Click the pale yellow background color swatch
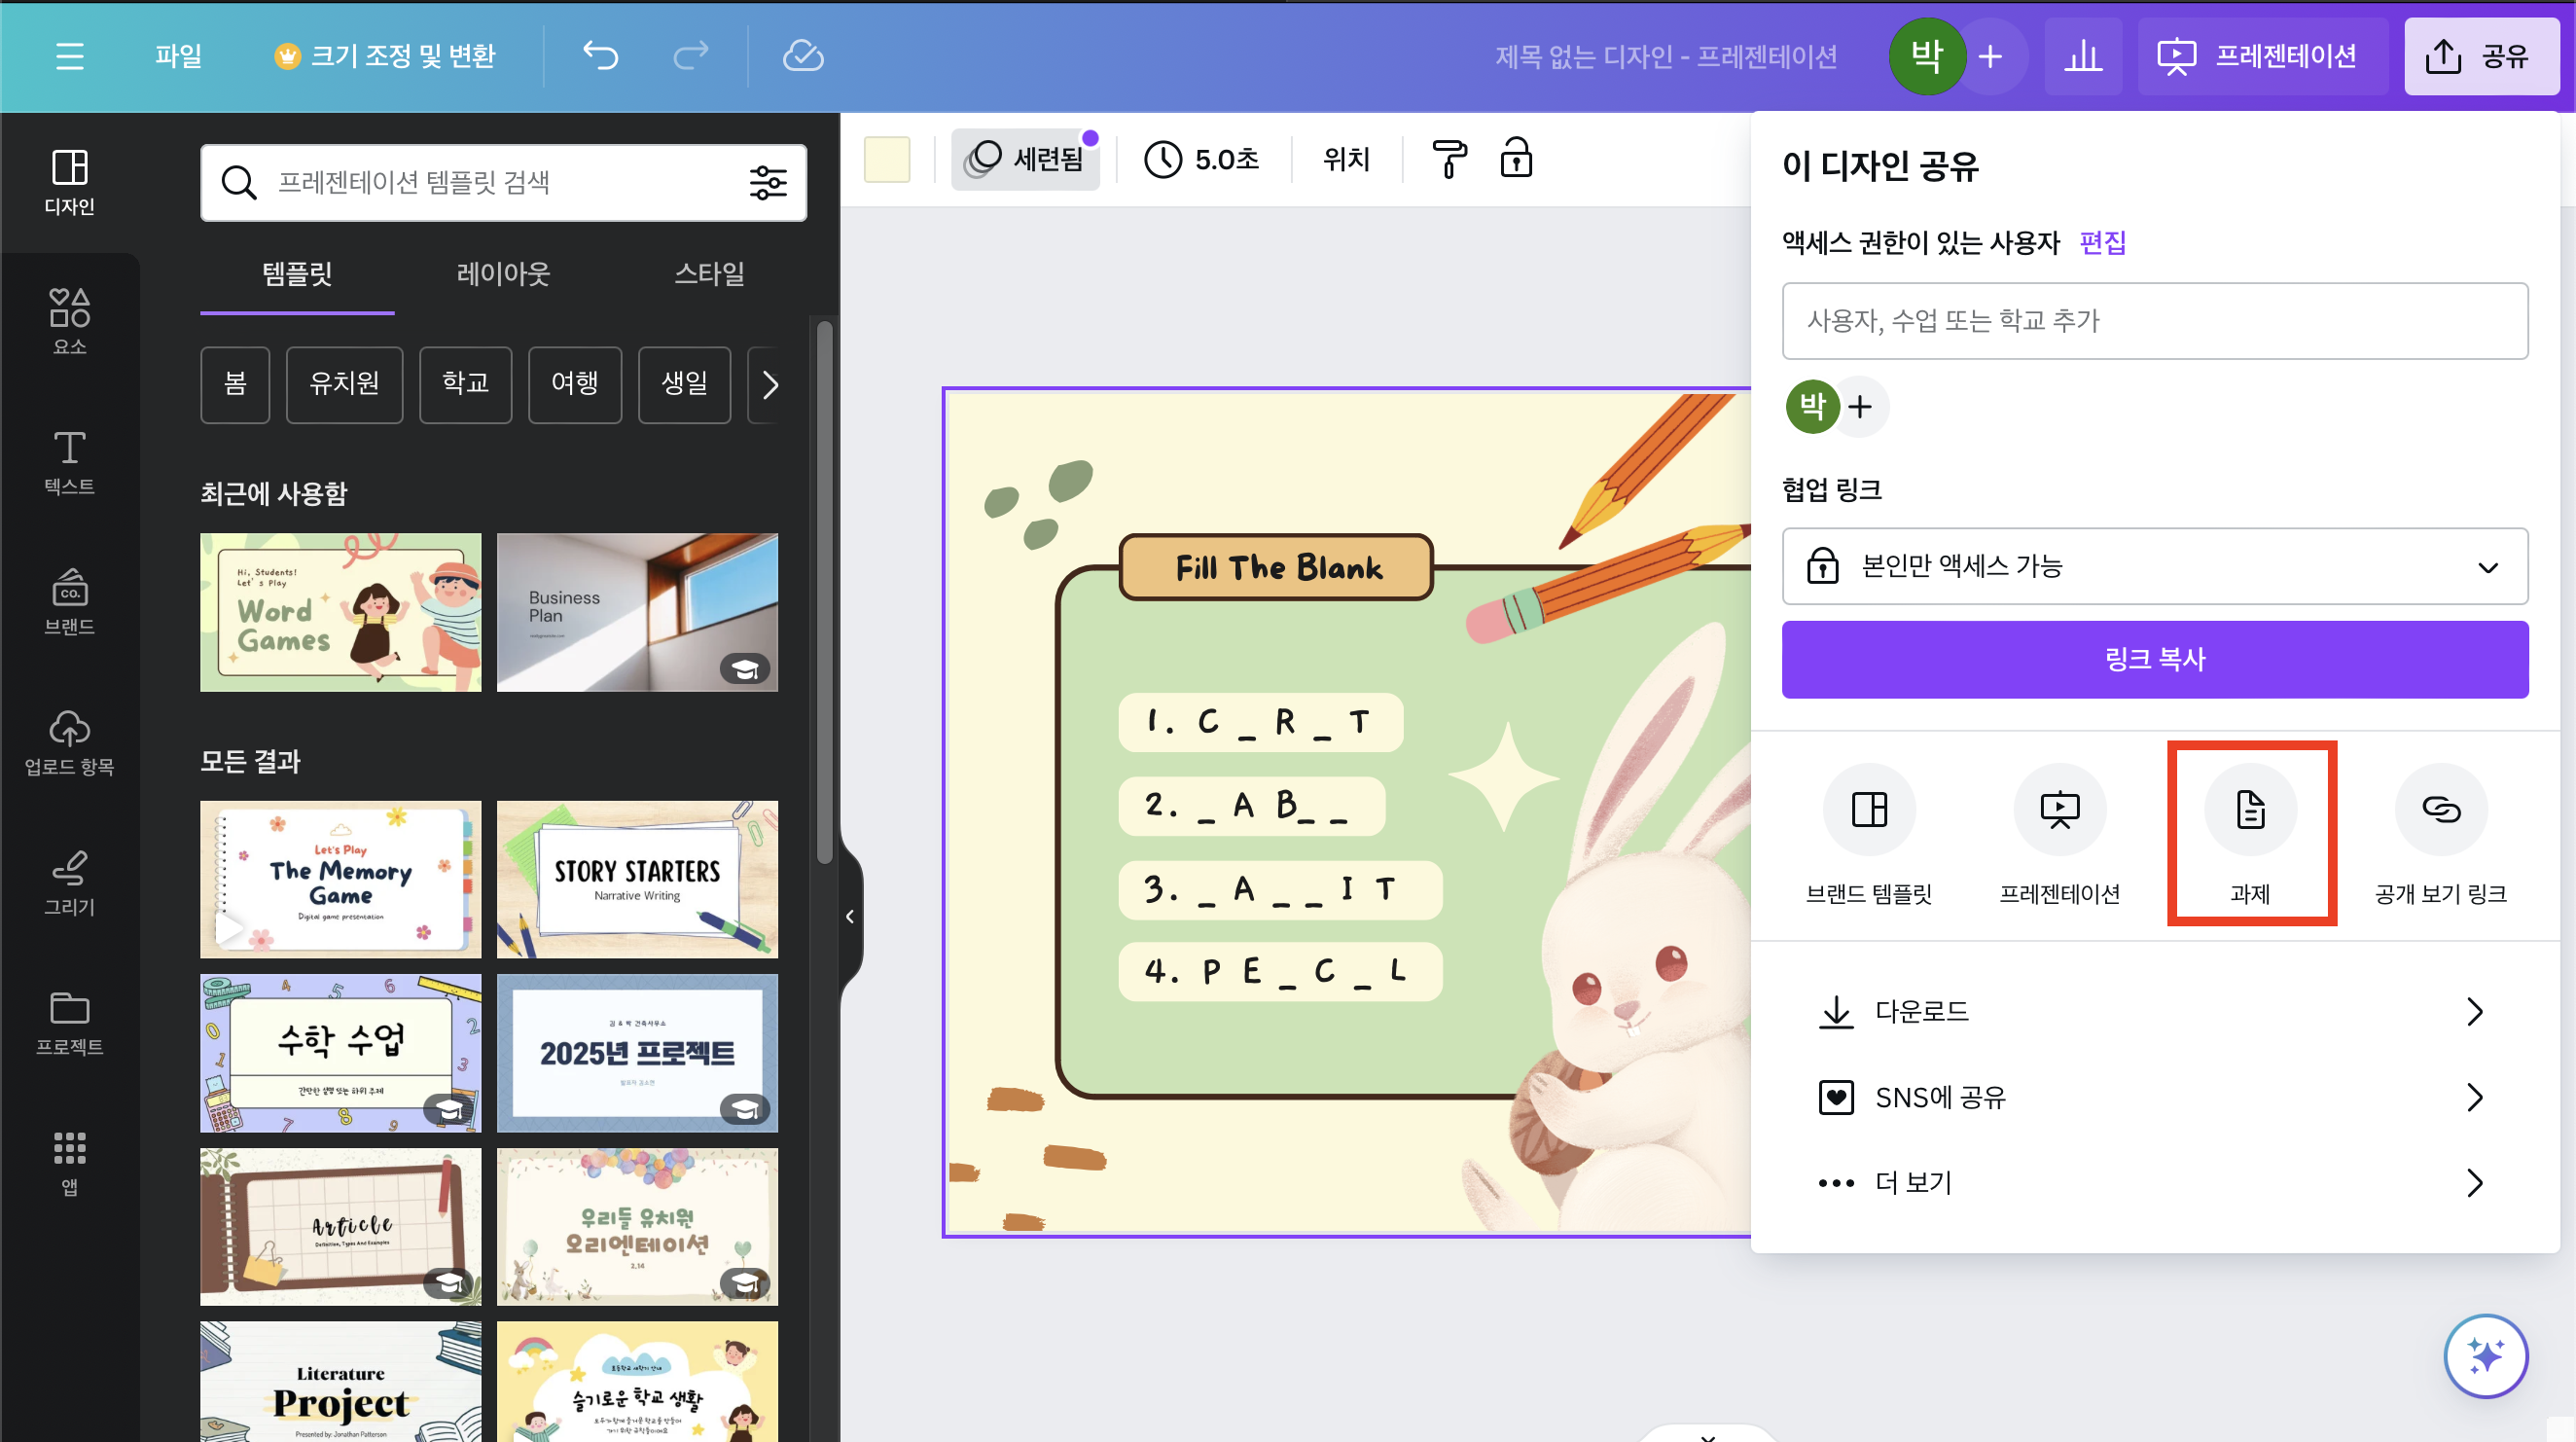Image resolution: width=2576 pixels, height=1442 pixels. [x=886, y=159]
